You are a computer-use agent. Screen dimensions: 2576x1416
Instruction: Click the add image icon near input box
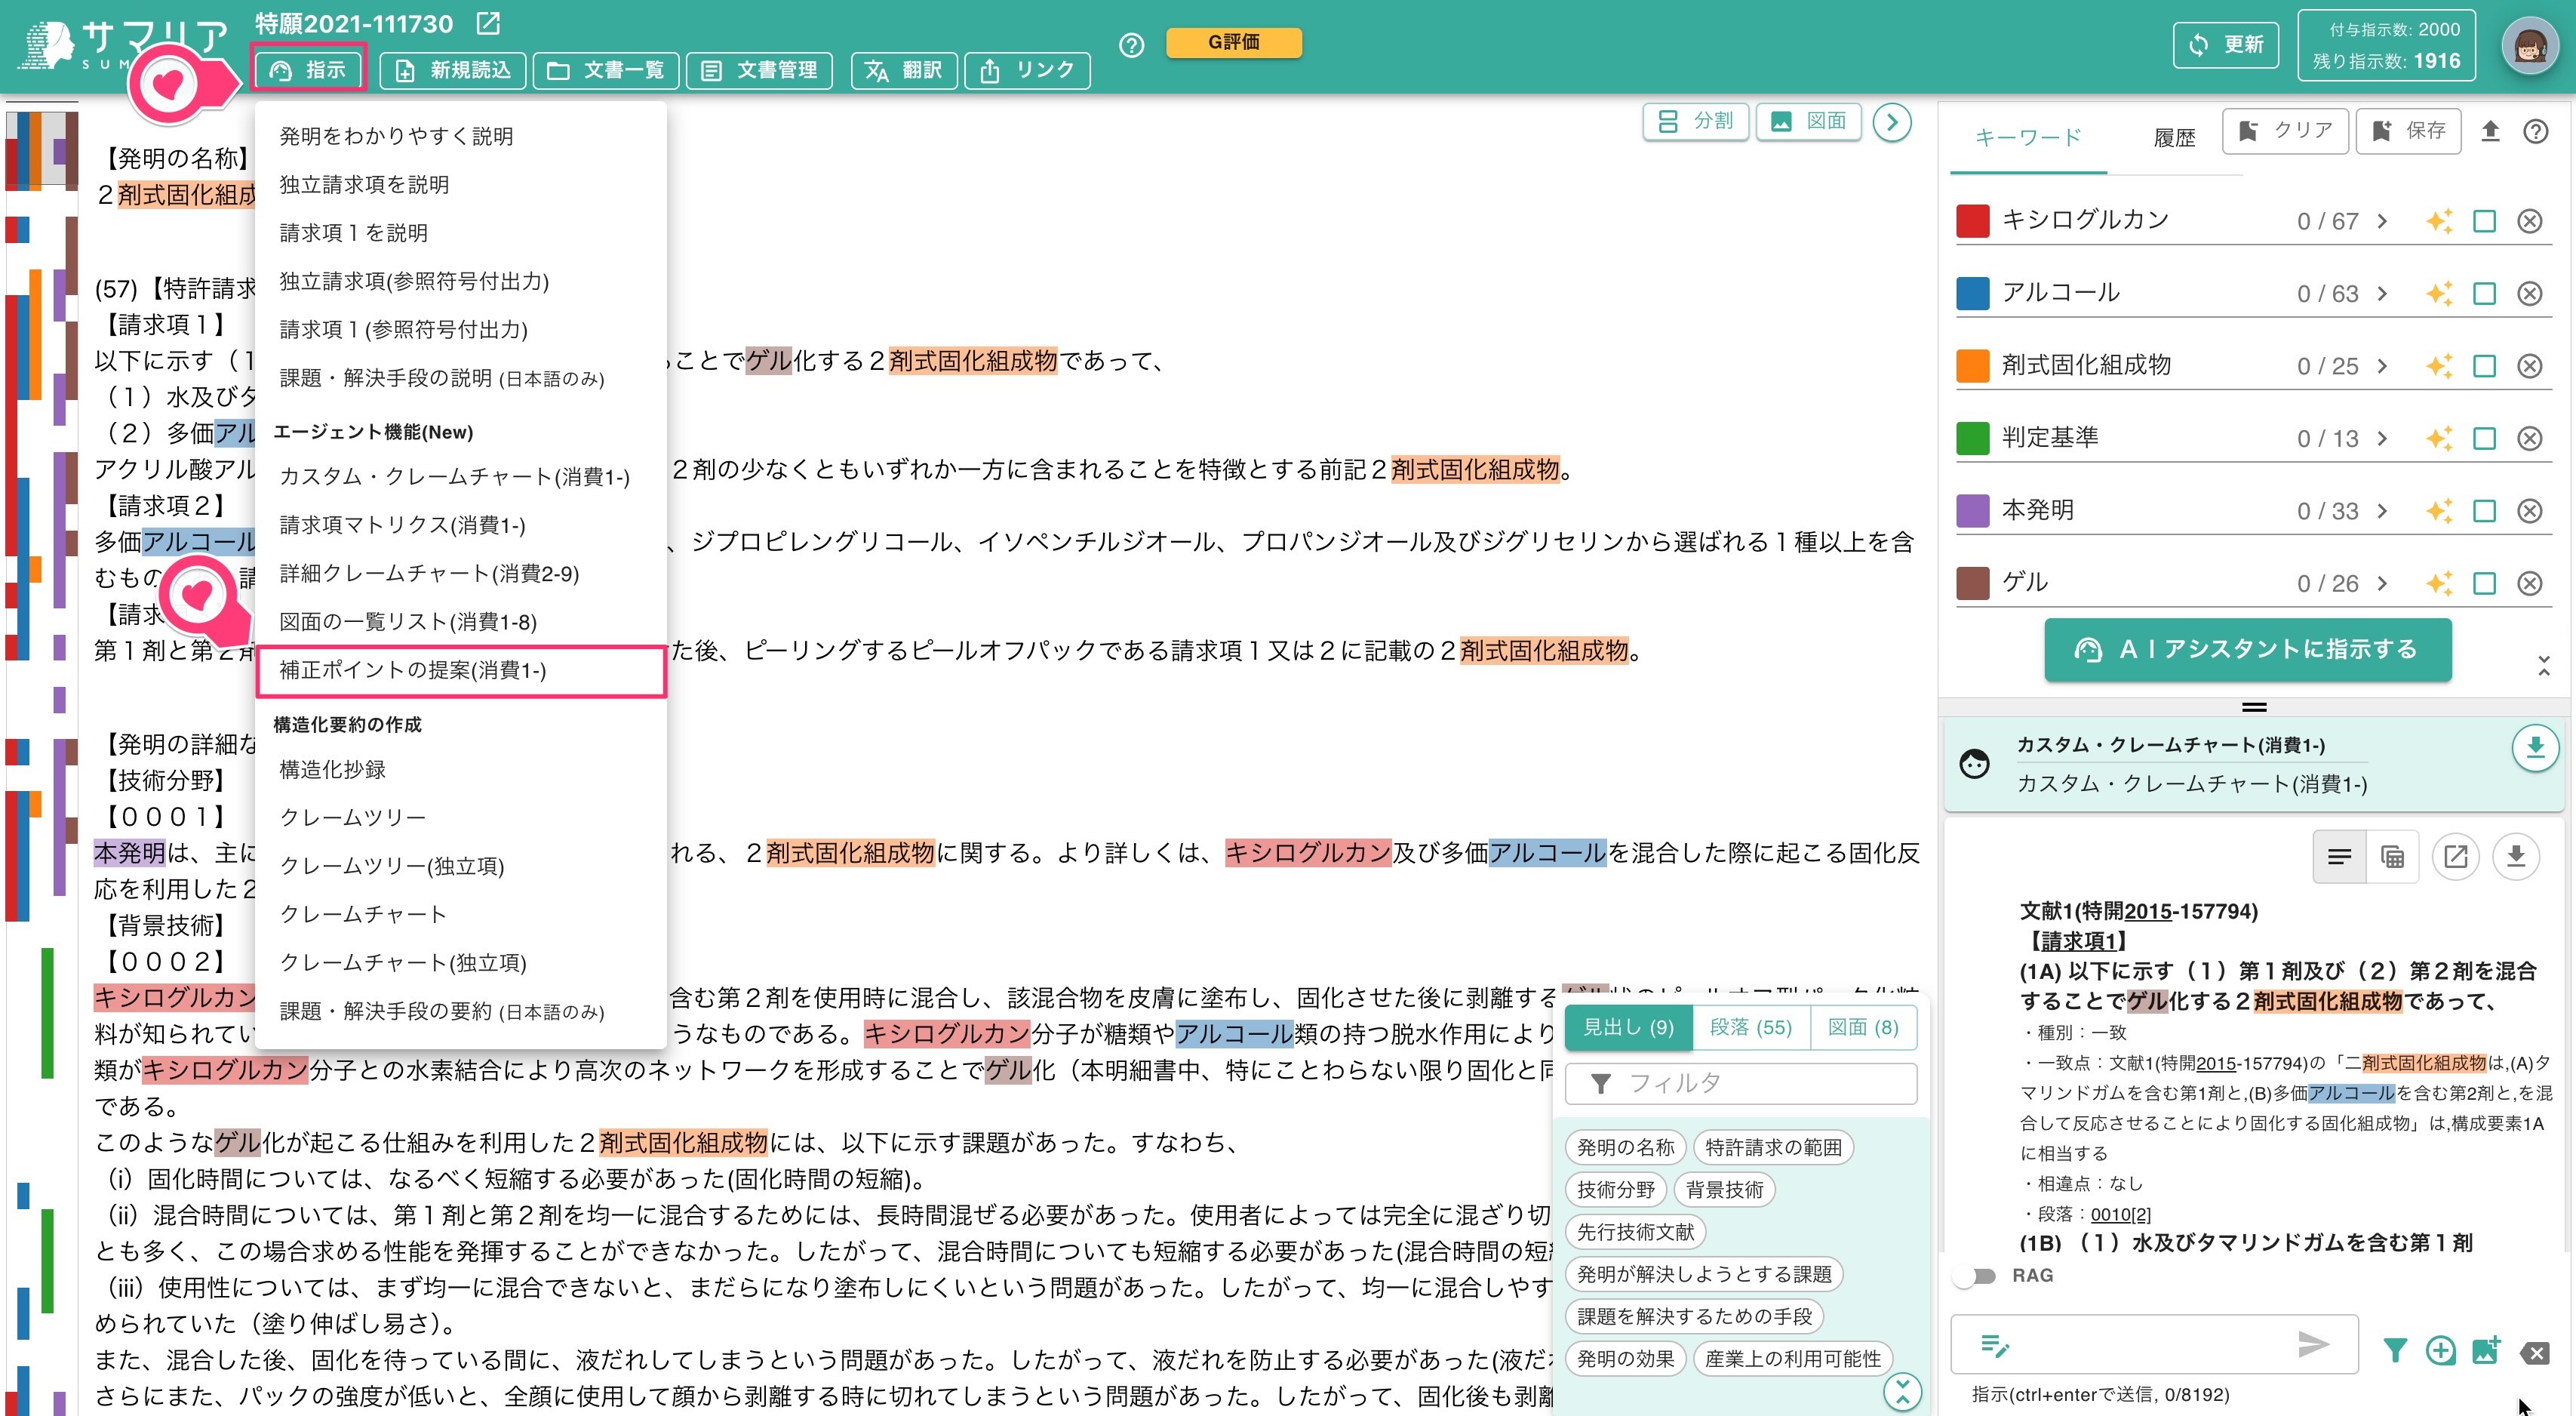(2486, 1351)
